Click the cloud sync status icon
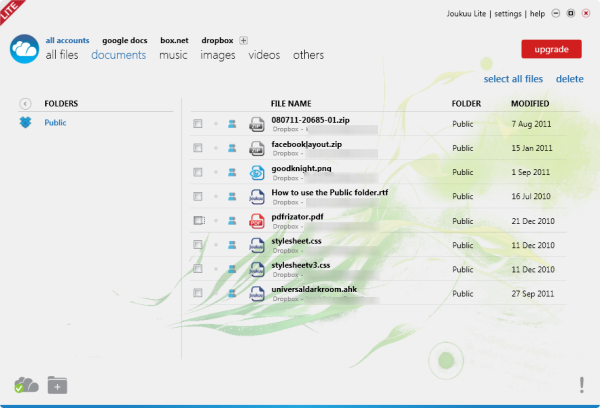The height and width of the screenshot is (408, 600). [26, 385]
